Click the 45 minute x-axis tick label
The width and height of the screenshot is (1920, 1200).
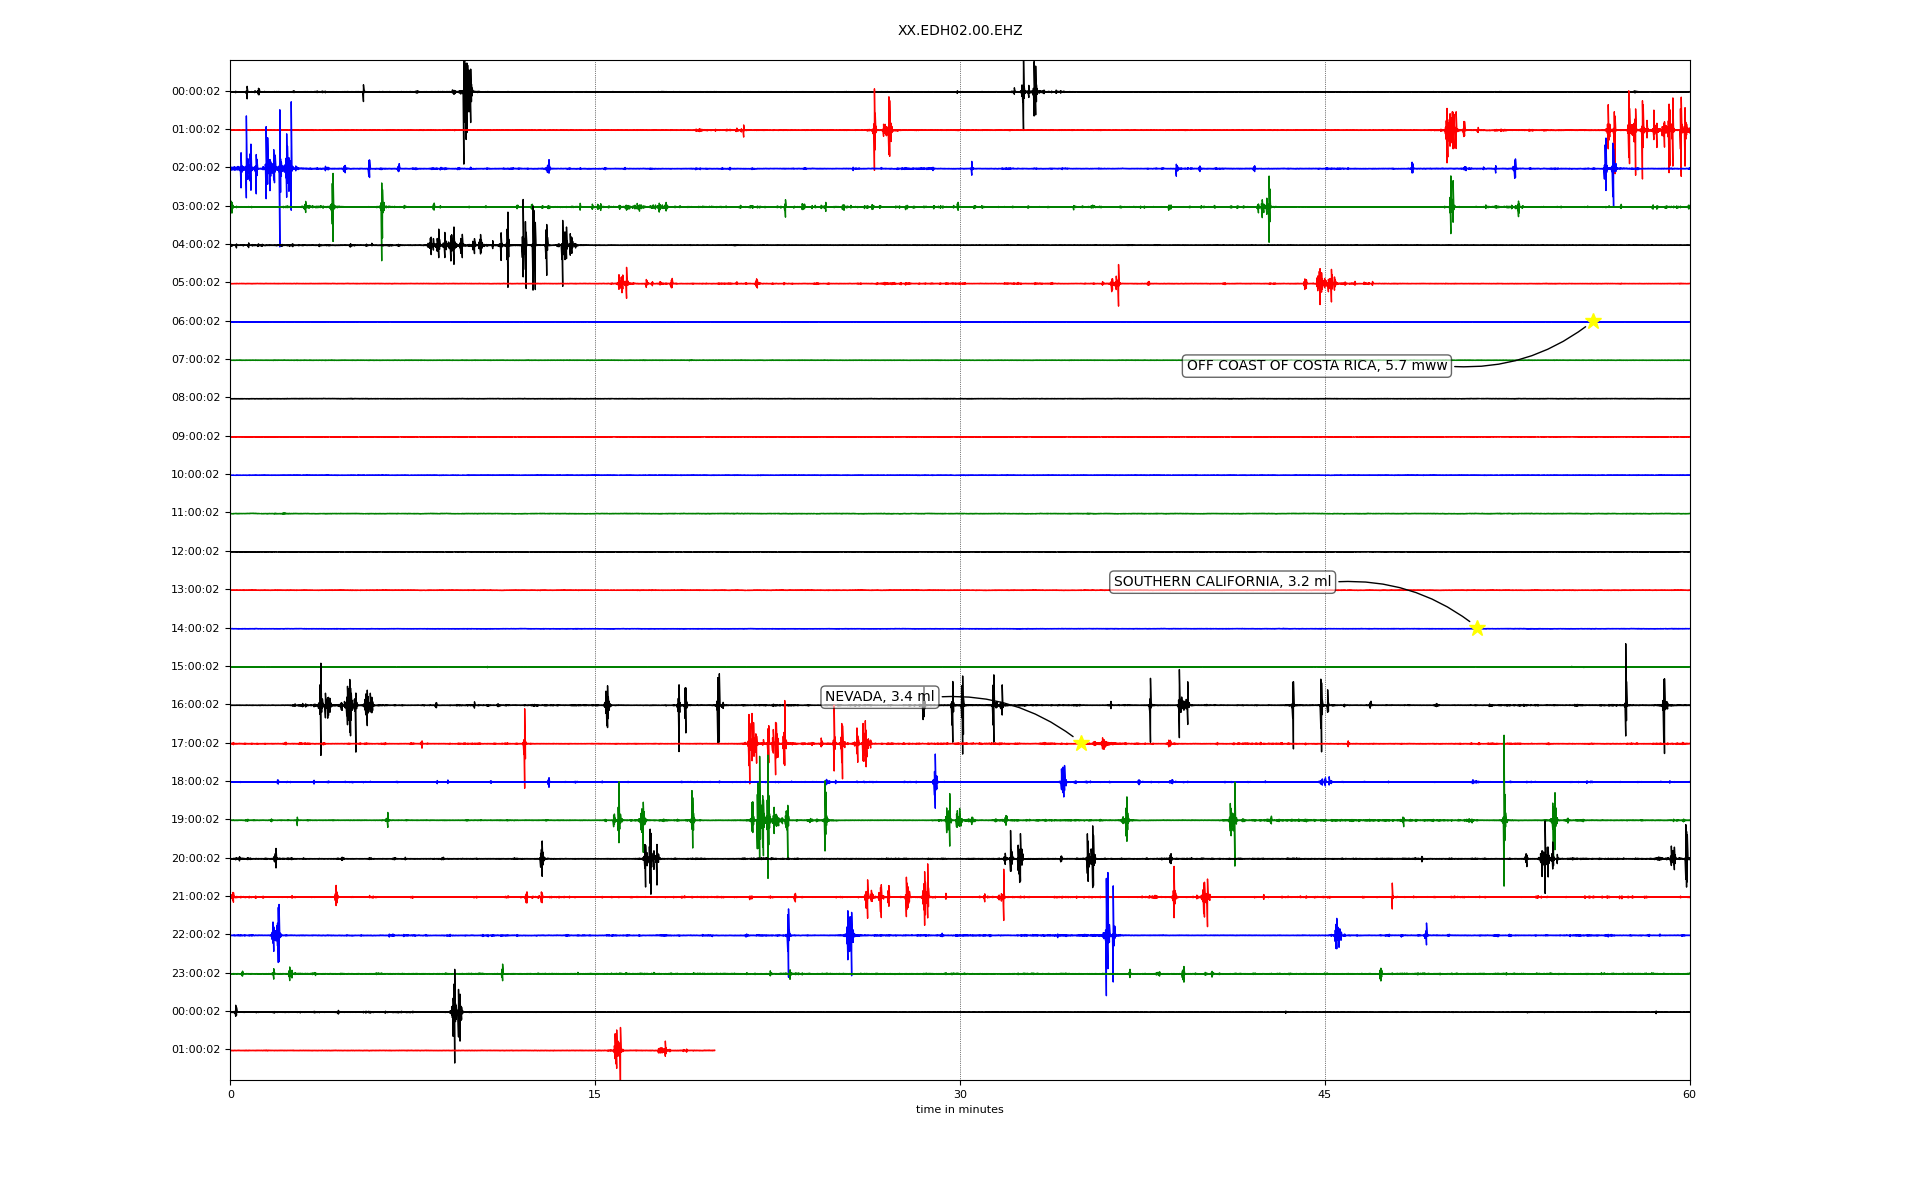(x=1325, y=1094)
